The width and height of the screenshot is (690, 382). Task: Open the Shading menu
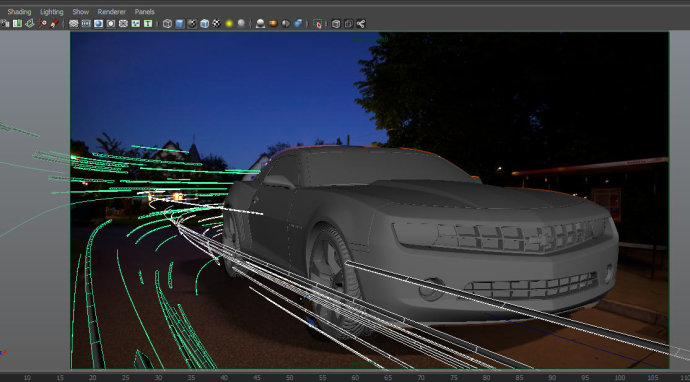coord(19,12)
